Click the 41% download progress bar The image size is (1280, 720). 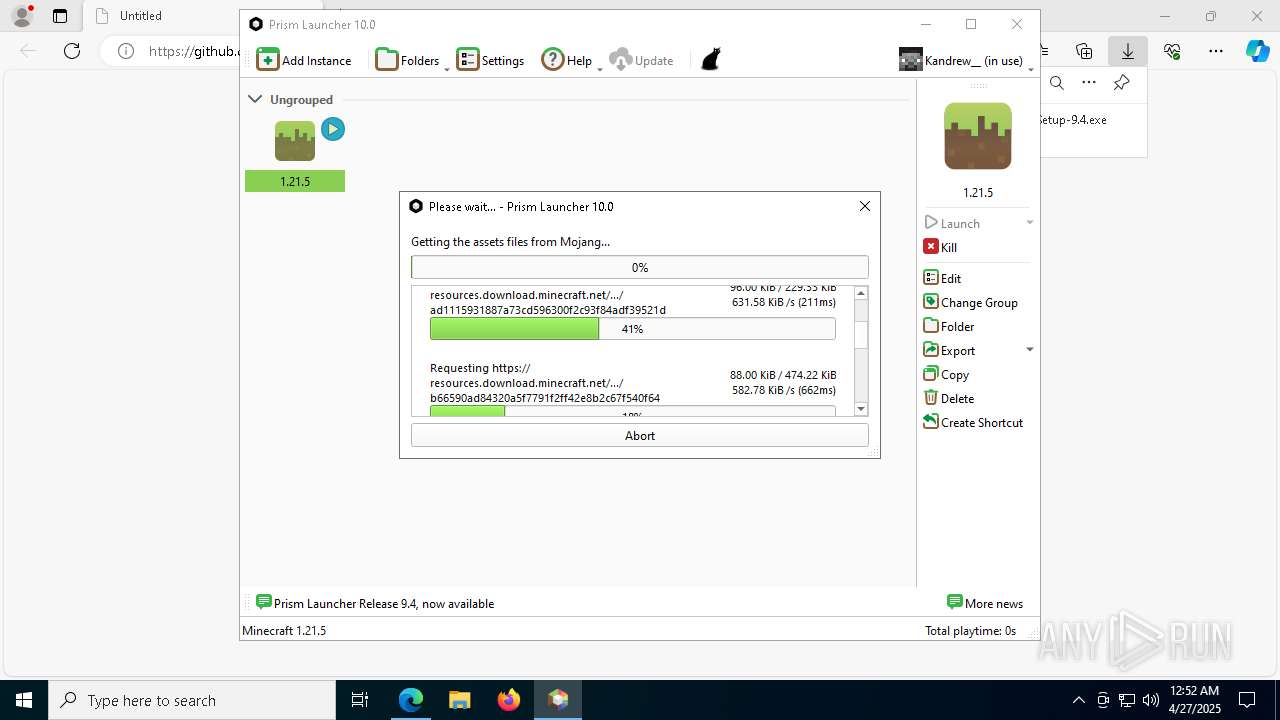[633, 329]
